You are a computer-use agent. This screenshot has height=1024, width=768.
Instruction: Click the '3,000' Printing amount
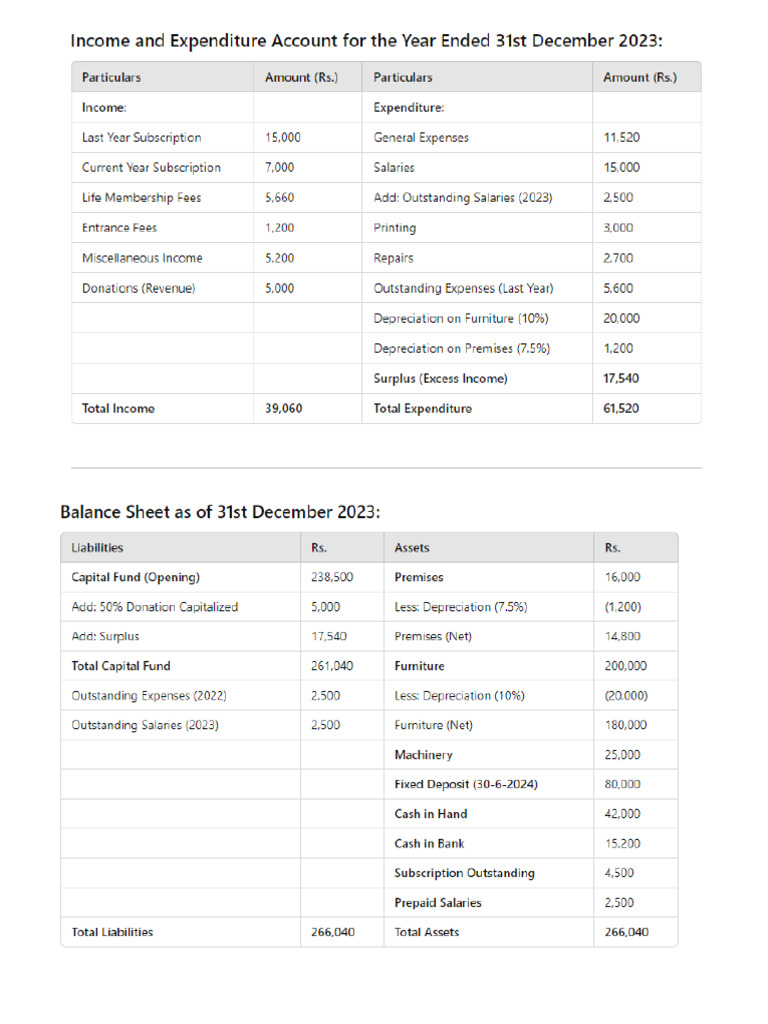pyautogui.click(x=618, y=227)
